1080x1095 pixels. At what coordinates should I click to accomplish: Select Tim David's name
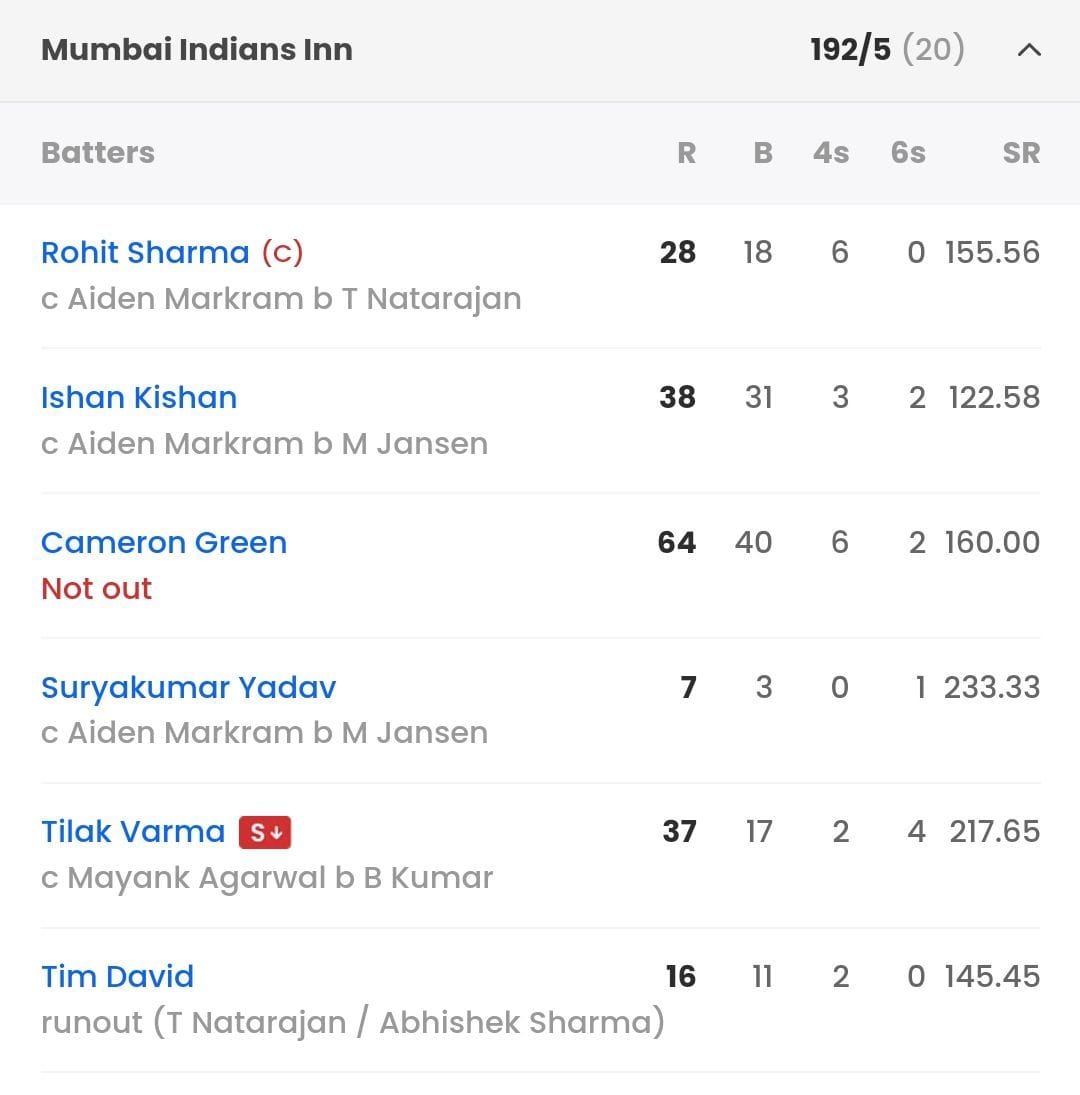click(x=117, y=976)
